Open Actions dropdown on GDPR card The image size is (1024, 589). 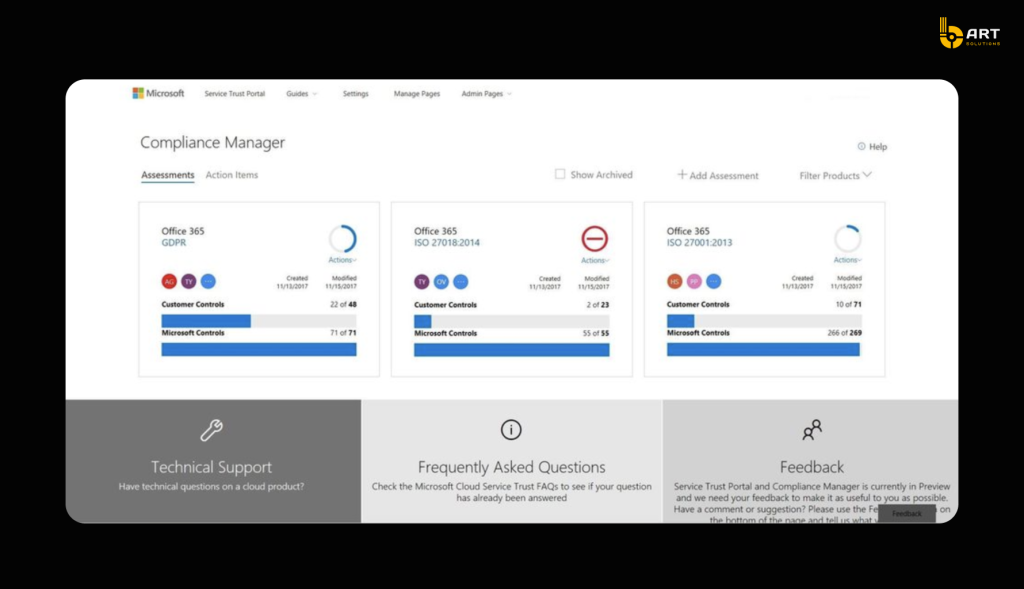tap(342, 260)
